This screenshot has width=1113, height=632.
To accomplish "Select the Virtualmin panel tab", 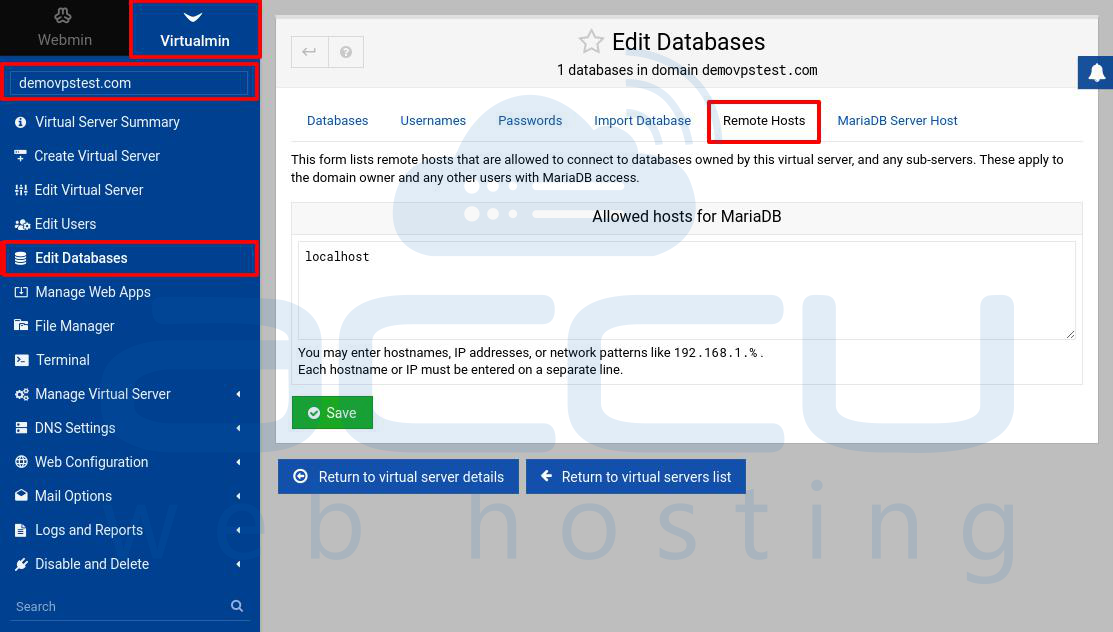I will 194,28.
